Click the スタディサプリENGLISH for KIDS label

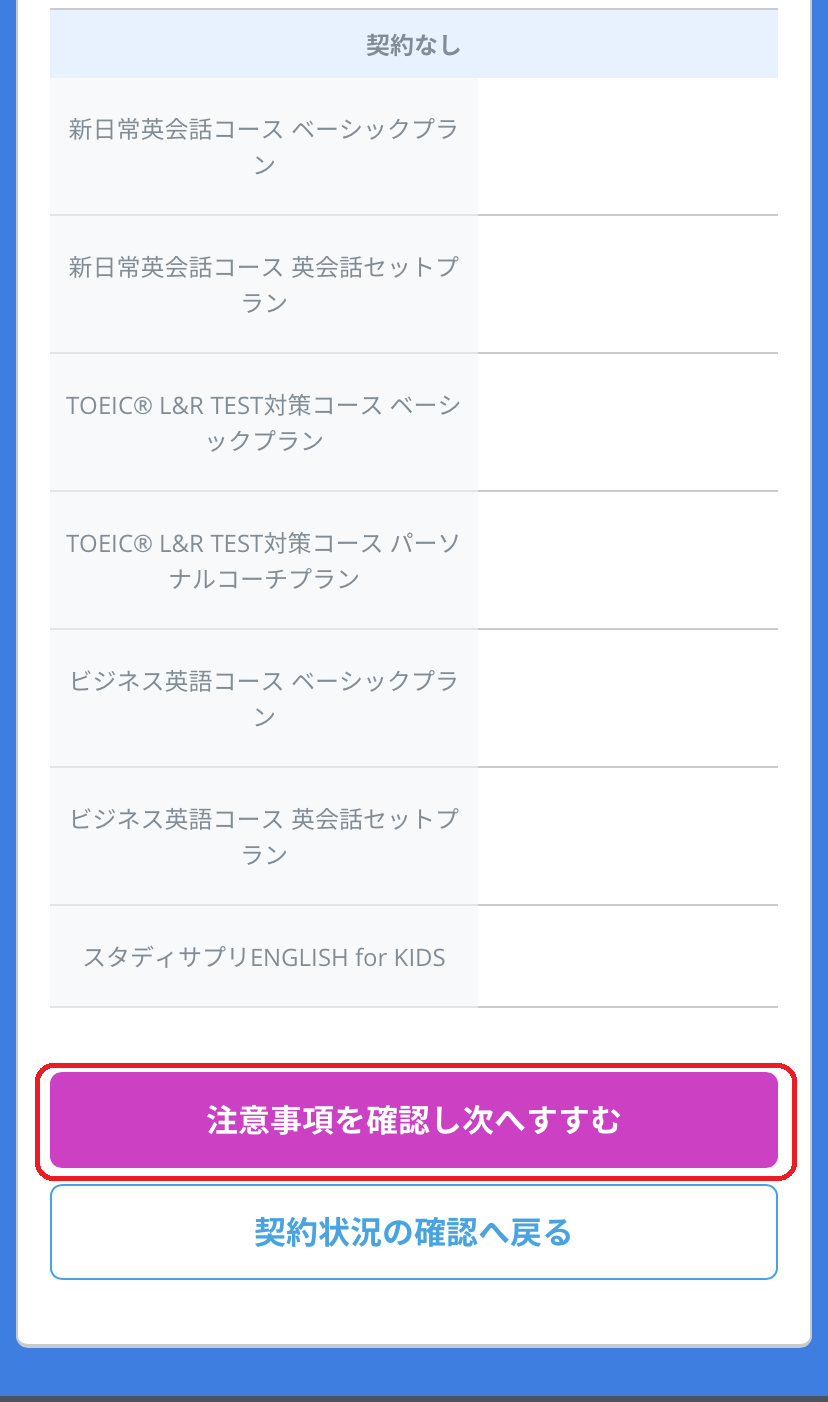point(264,957)
